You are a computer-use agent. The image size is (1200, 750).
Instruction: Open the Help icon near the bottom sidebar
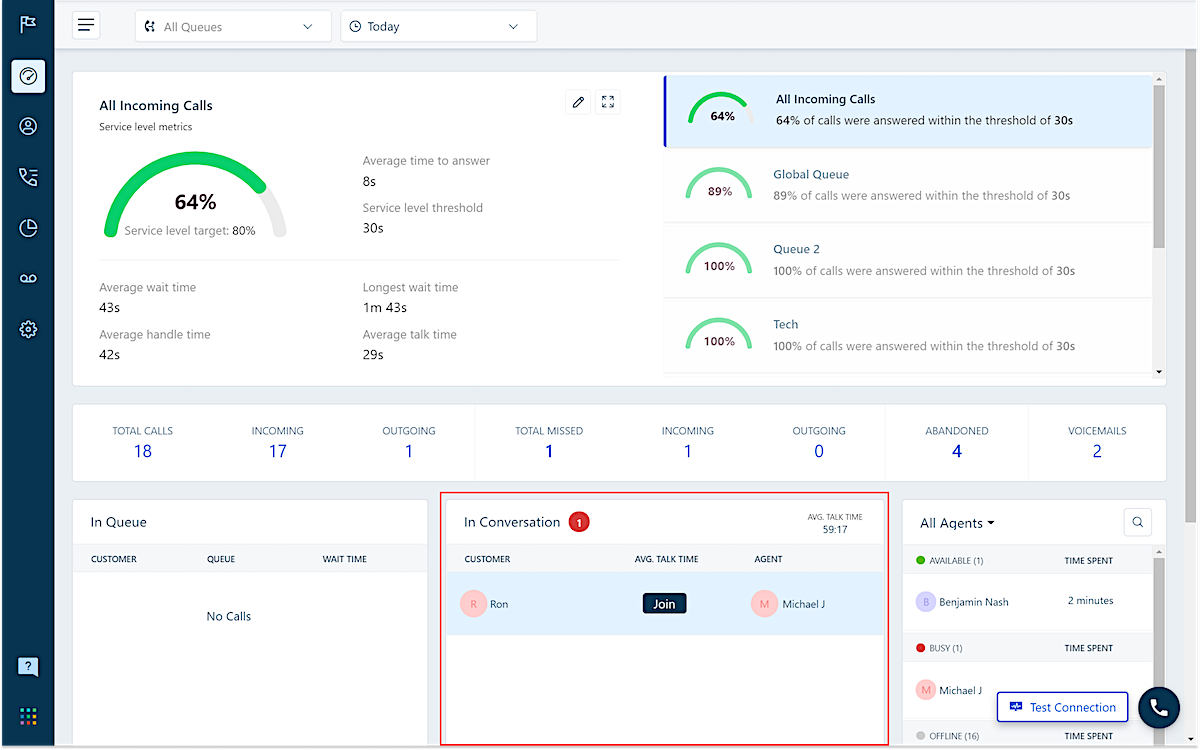[27, 666]
